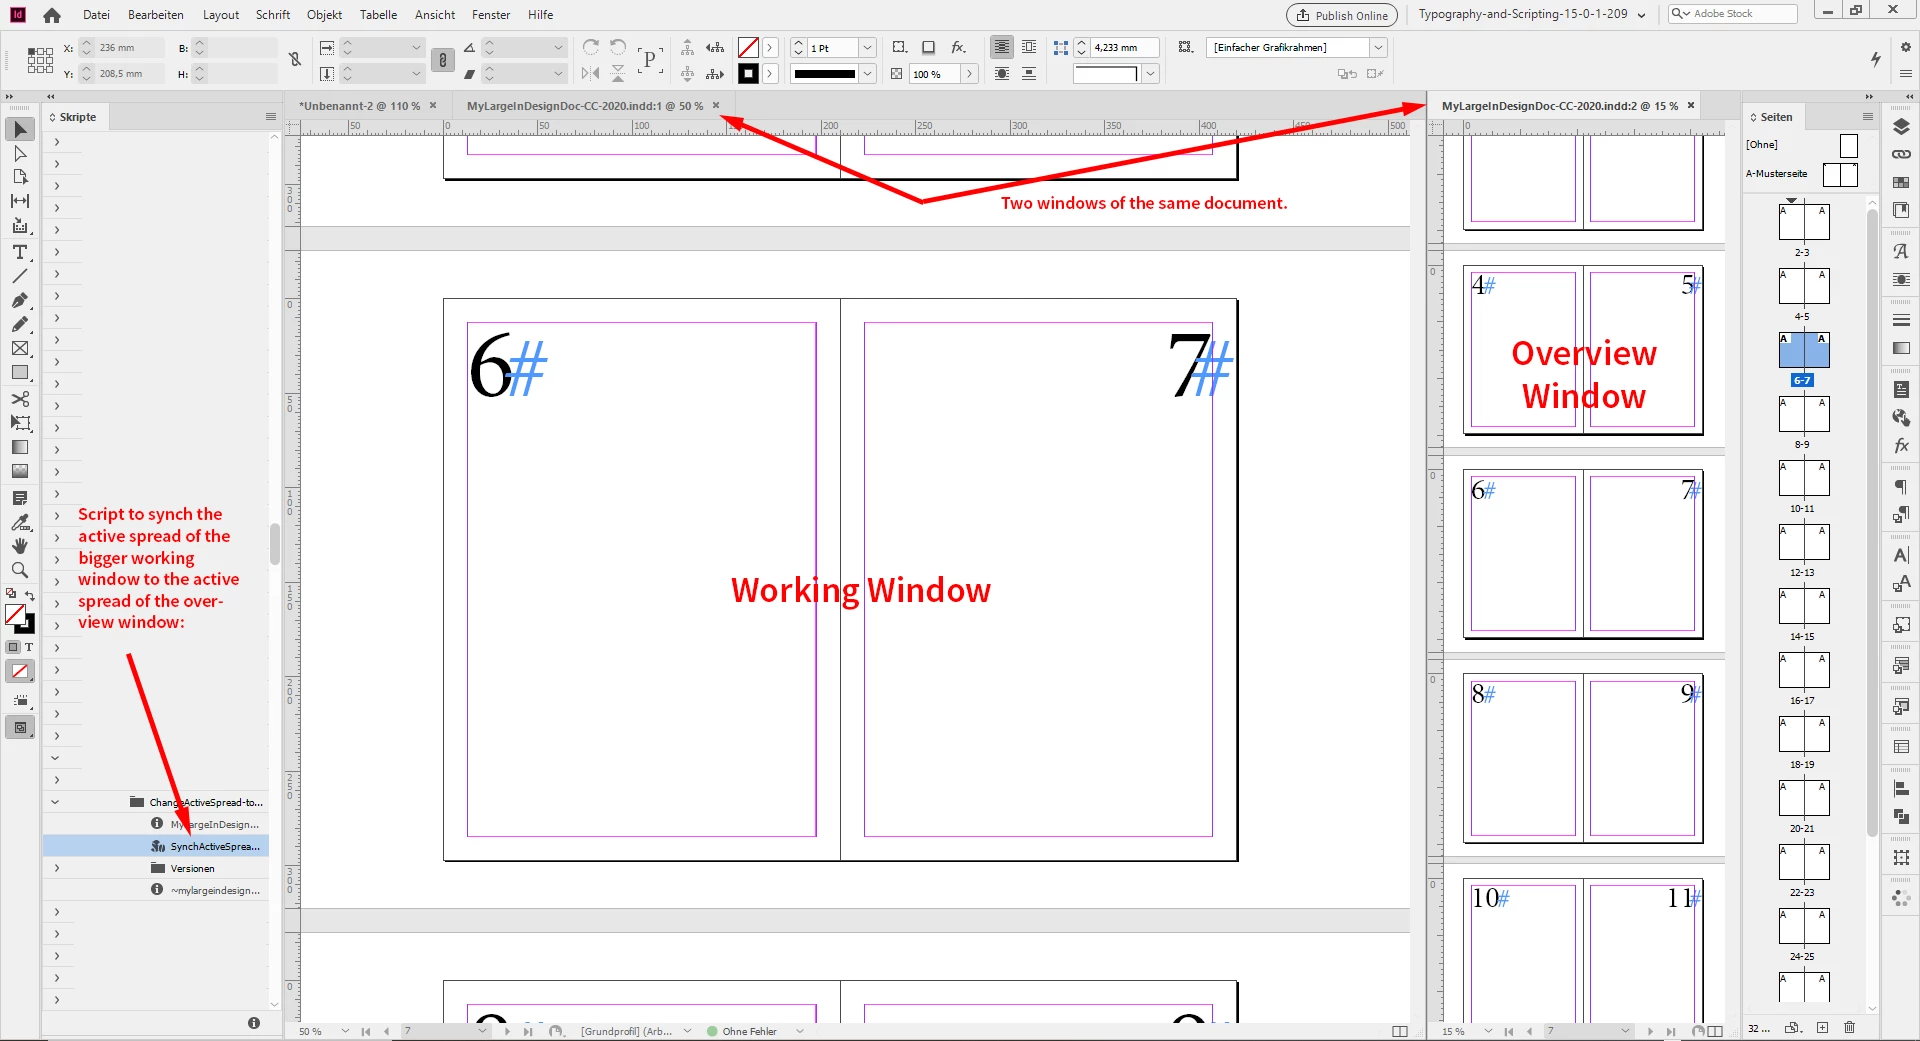Select the Direct Selection tool
Image resolution: width=1920 pixels, height=1041 pixels.
pos(20,154)
